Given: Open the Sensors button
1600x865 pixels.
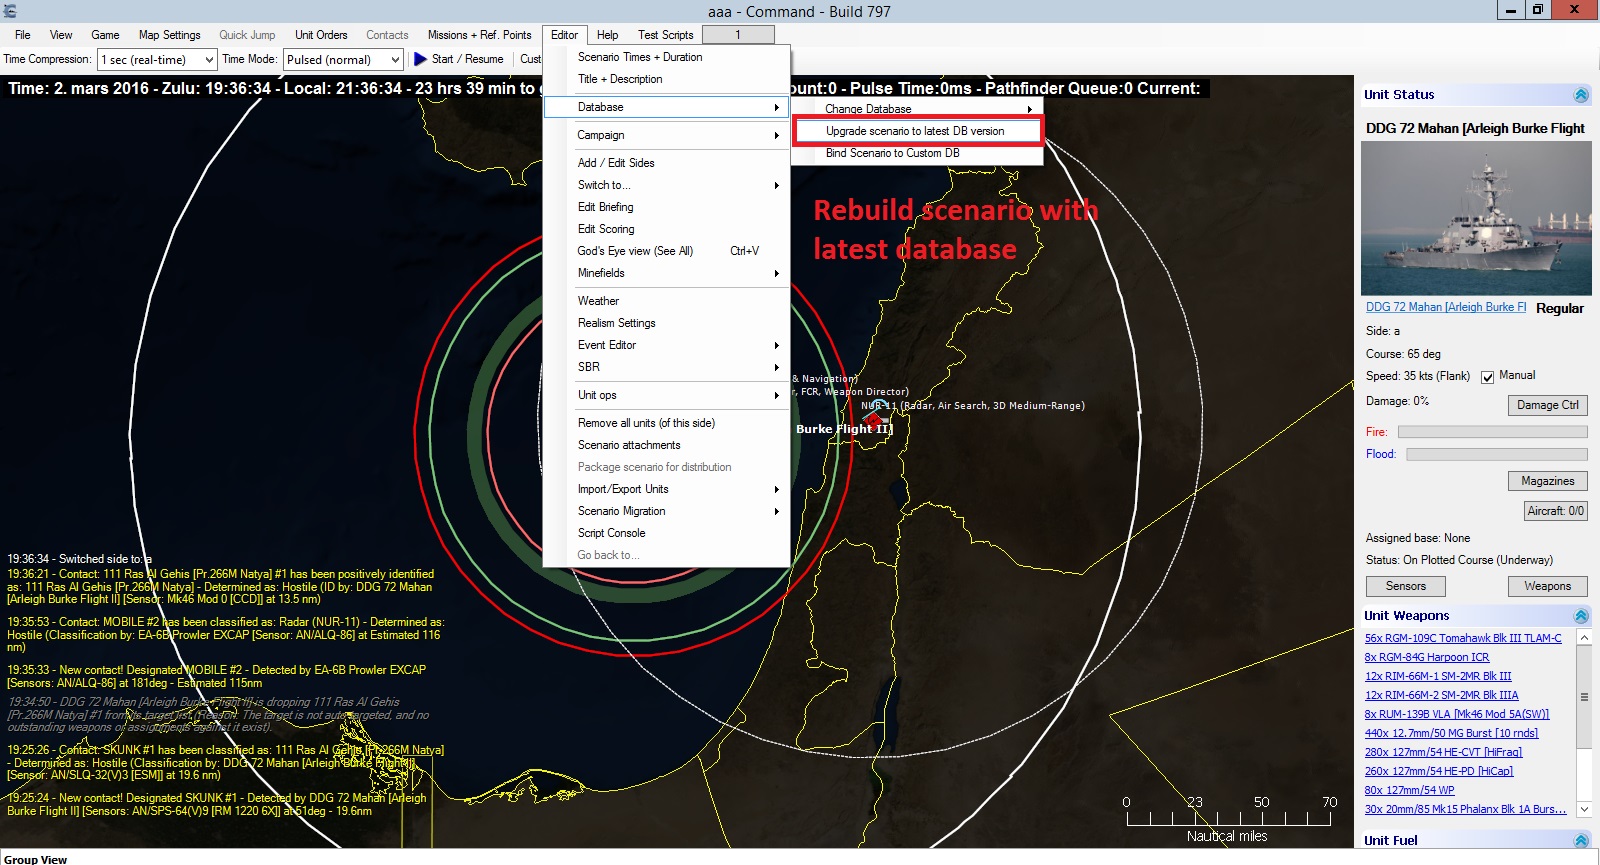Looking at the screenshot, I should [1405, 586].
